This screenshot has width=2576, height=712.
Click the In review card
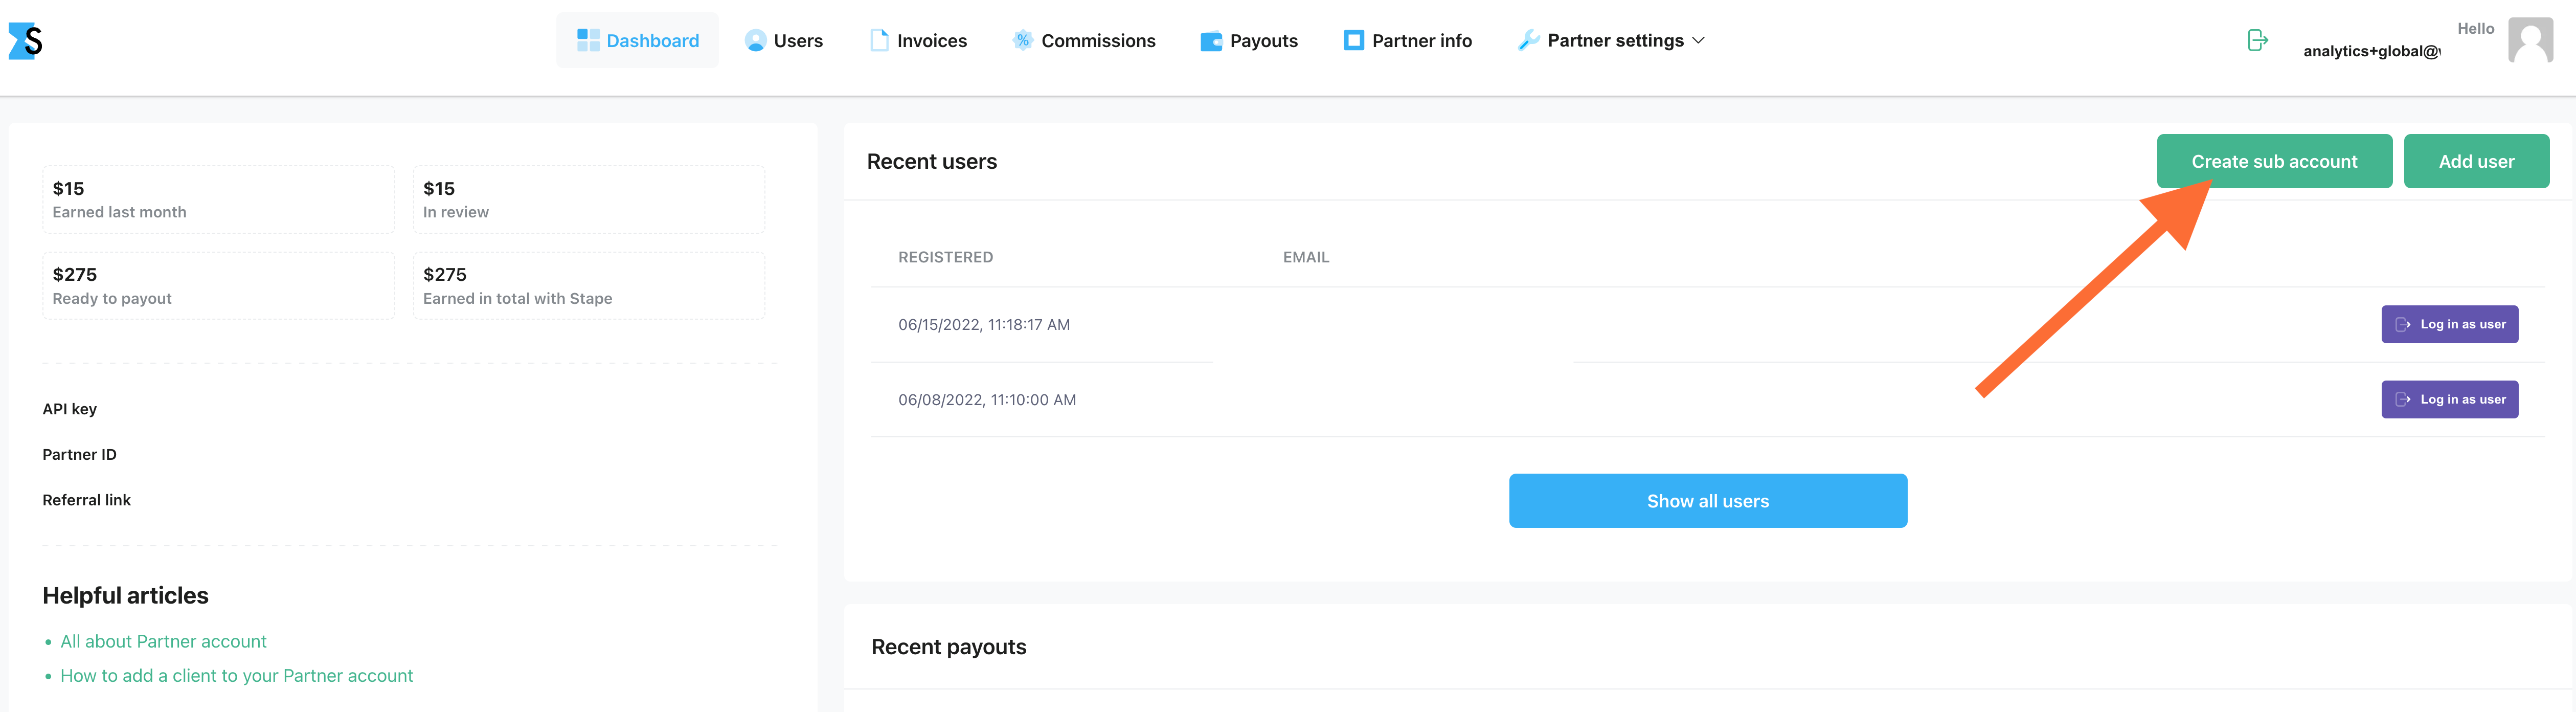589,200
